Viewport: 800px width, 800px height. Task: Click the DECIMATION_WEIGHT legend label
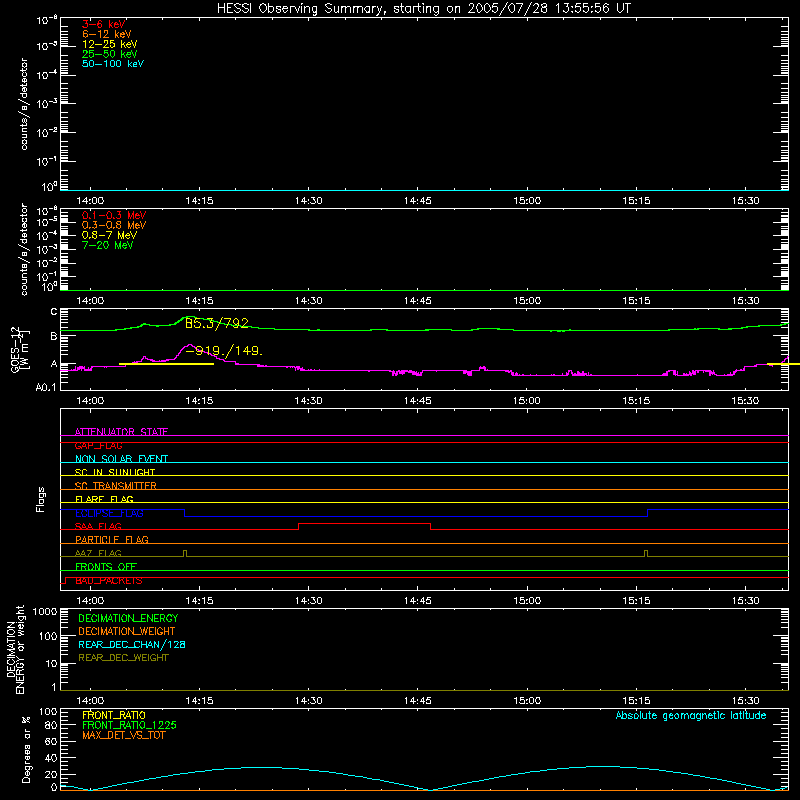tap(127, 631)
